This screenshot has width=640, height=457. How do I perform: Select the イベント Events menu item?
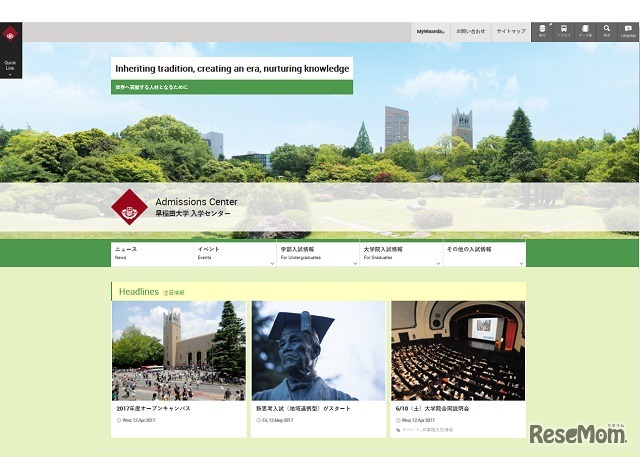[235, 254]
